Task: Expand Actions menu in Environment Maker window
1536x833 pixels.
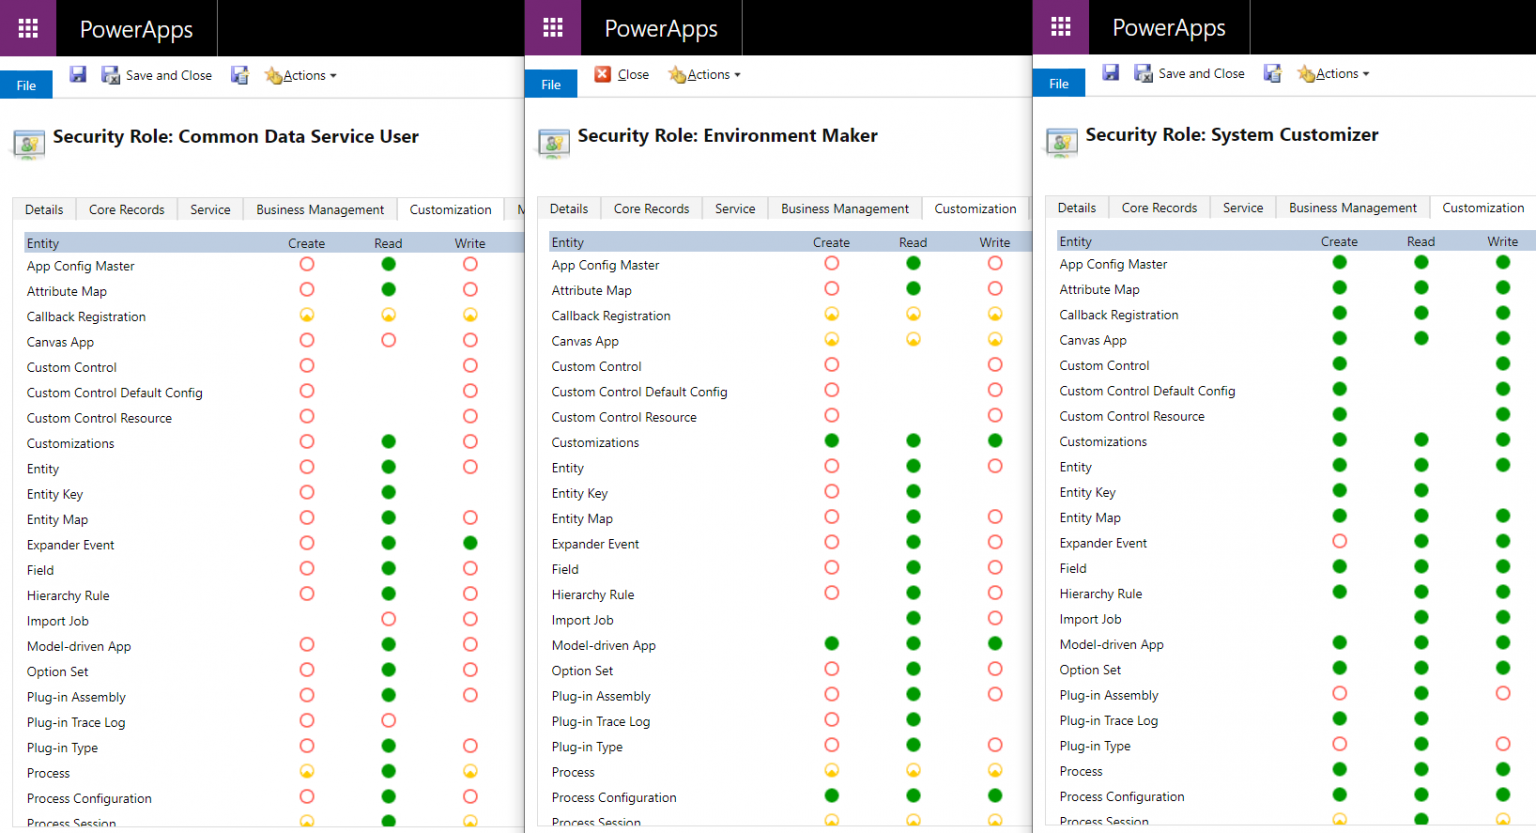Action: tap(705, 74)
